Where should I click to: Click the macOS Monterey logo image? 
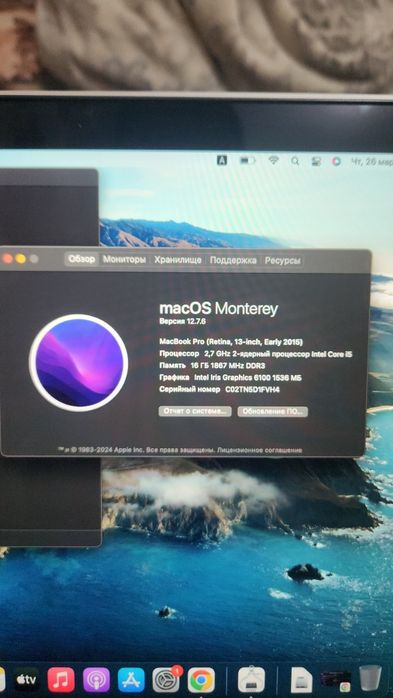(x=79, y=362)
